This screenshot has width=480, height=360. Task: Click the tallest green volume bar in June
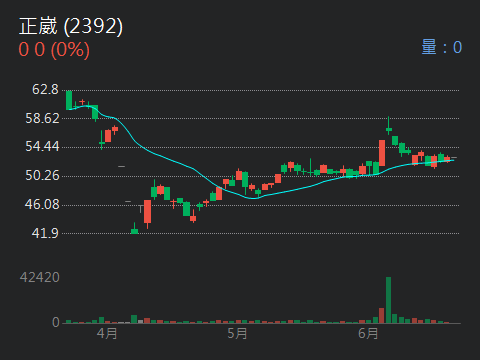pos(388,300)
